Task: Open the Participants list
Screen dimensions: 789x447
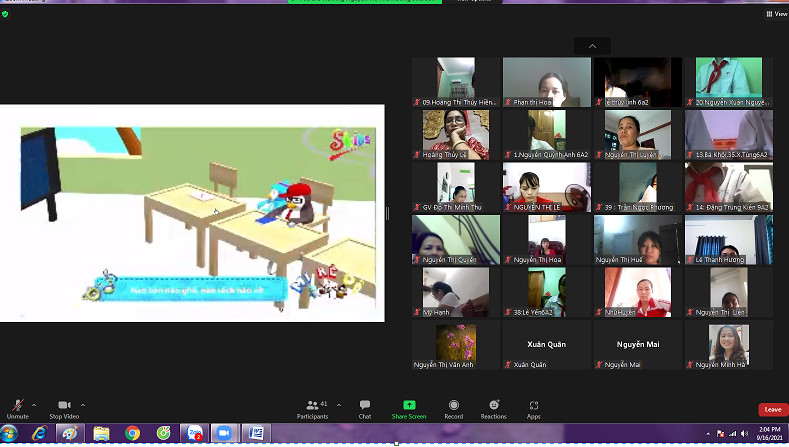Action: tap(313, 408)
